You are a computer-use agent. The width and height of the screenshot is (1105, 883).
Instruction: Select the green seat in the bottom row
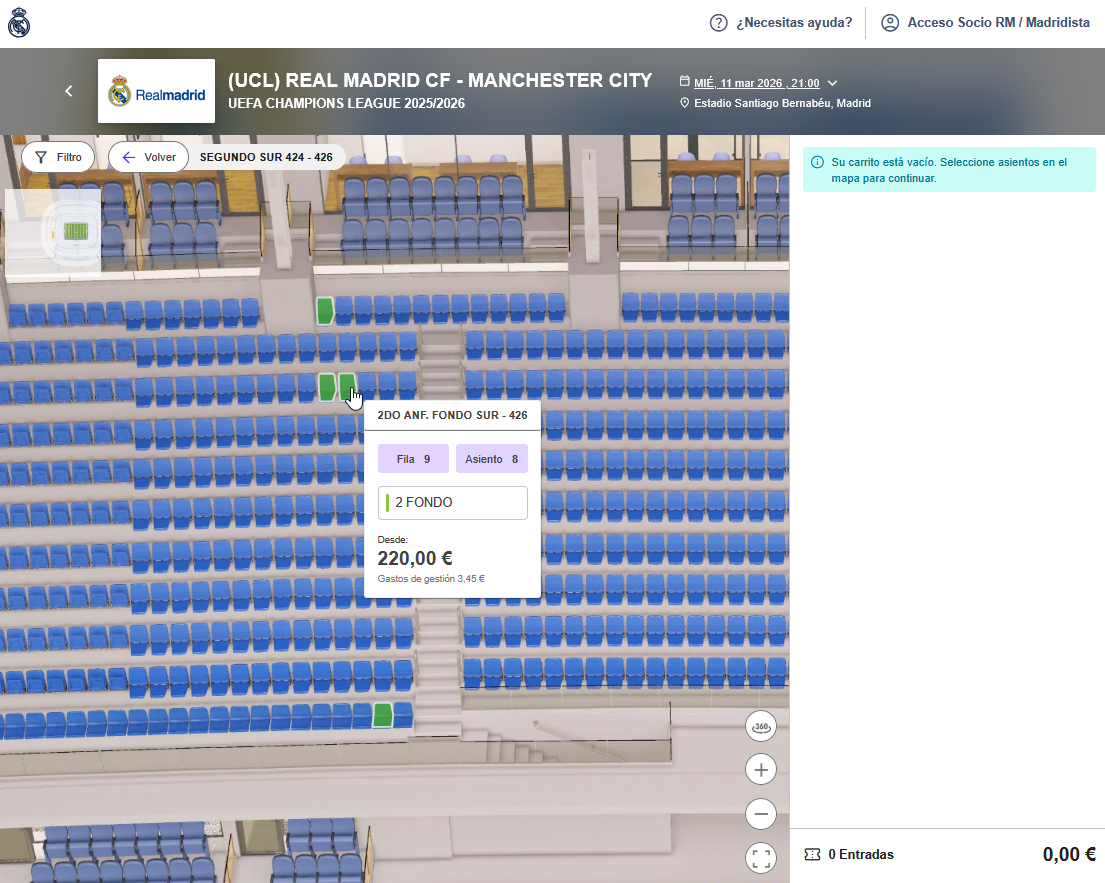pos(382,715)
